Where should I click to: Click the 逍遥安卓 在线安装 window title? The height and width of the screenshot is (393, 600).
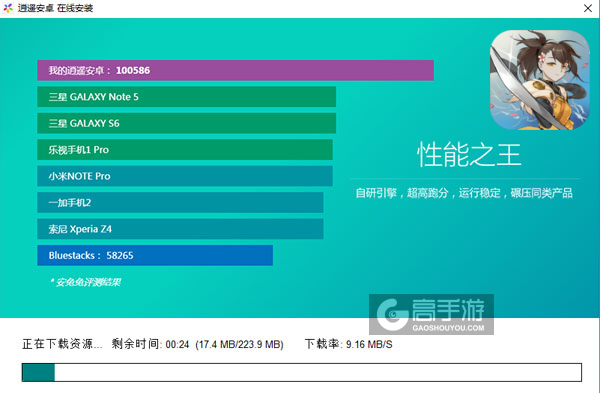[x=55, y=8]
